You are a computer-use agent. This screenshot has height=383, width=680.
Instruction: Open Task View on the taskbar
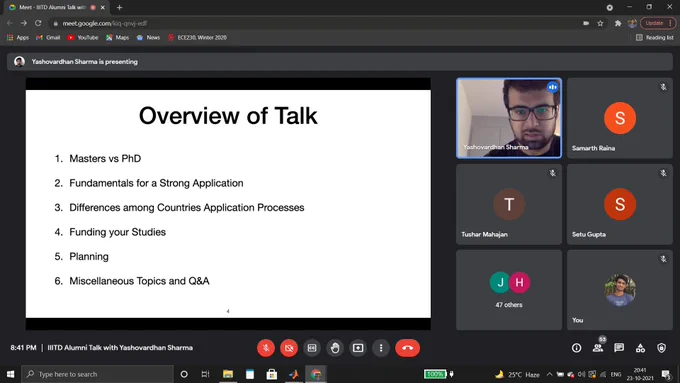point(206,374)
